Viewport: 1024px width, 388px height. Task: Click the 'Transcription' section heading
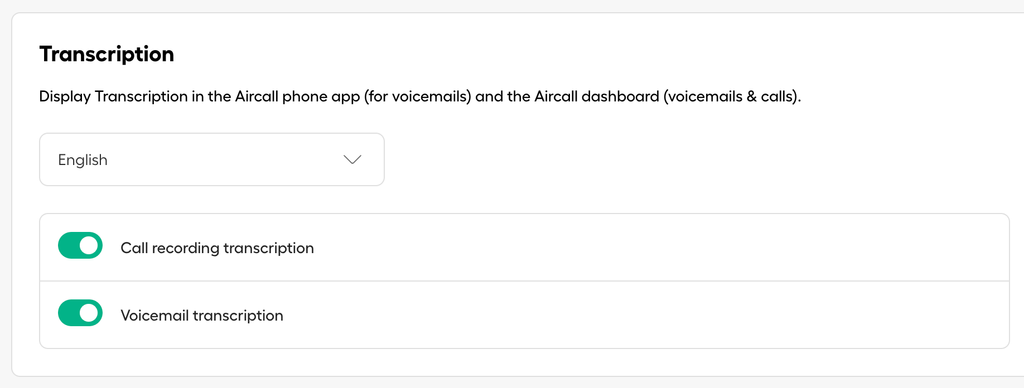pos(106,54)
